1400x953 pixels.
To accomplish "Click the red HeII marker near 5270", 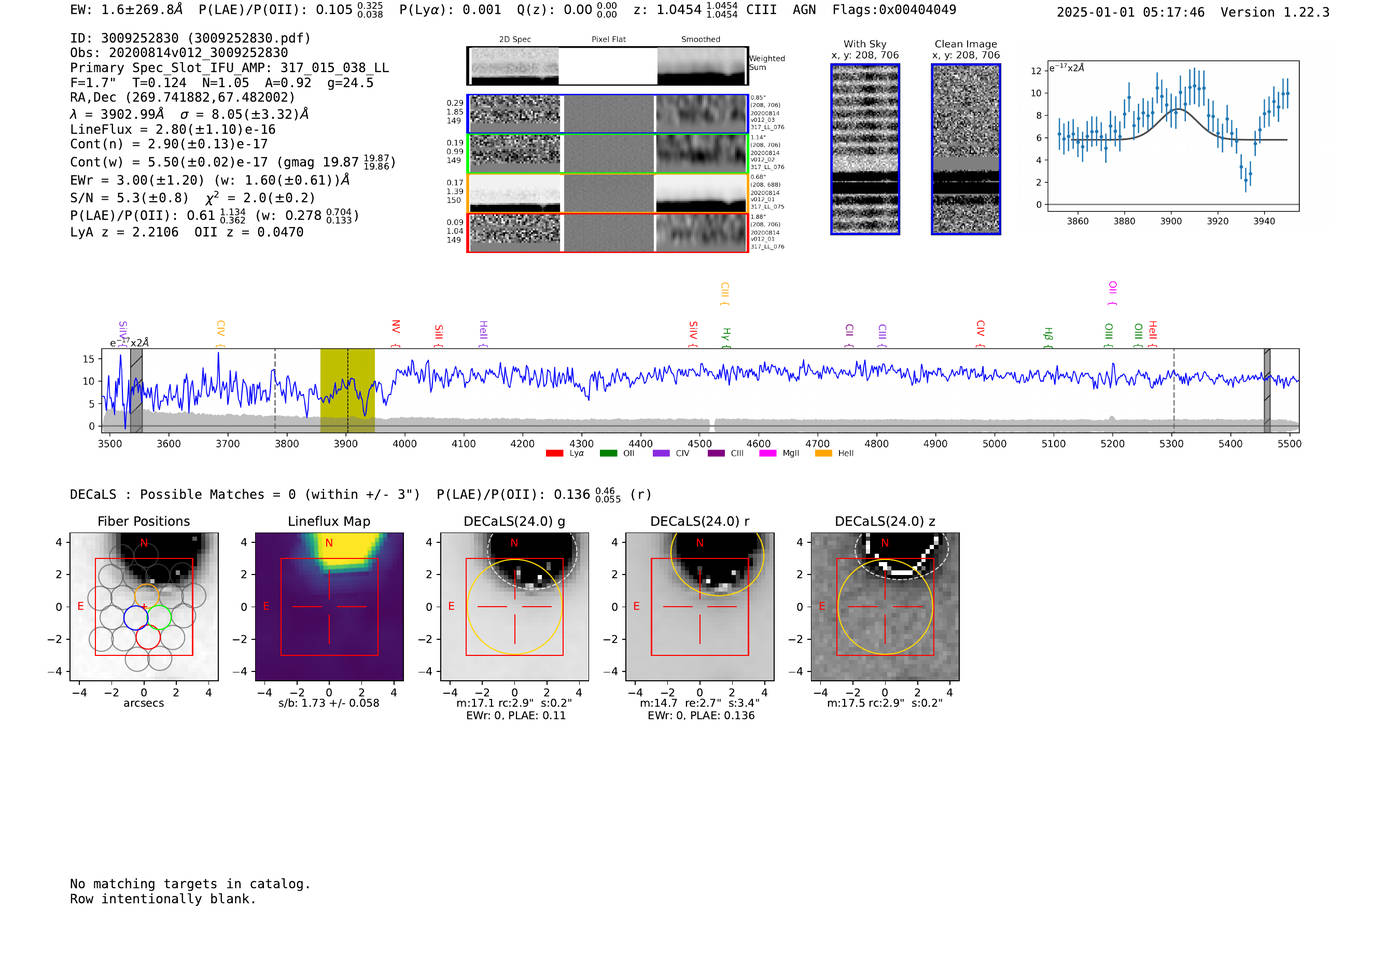I will tap(1152, 333).
